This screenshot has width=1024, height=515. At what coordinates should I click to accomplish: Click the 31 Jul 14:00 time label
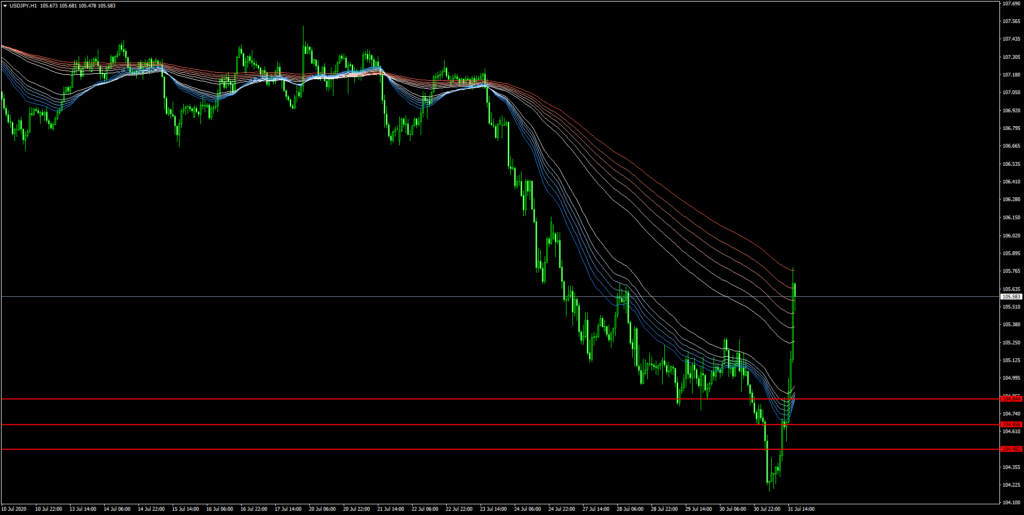coord(802,508)
